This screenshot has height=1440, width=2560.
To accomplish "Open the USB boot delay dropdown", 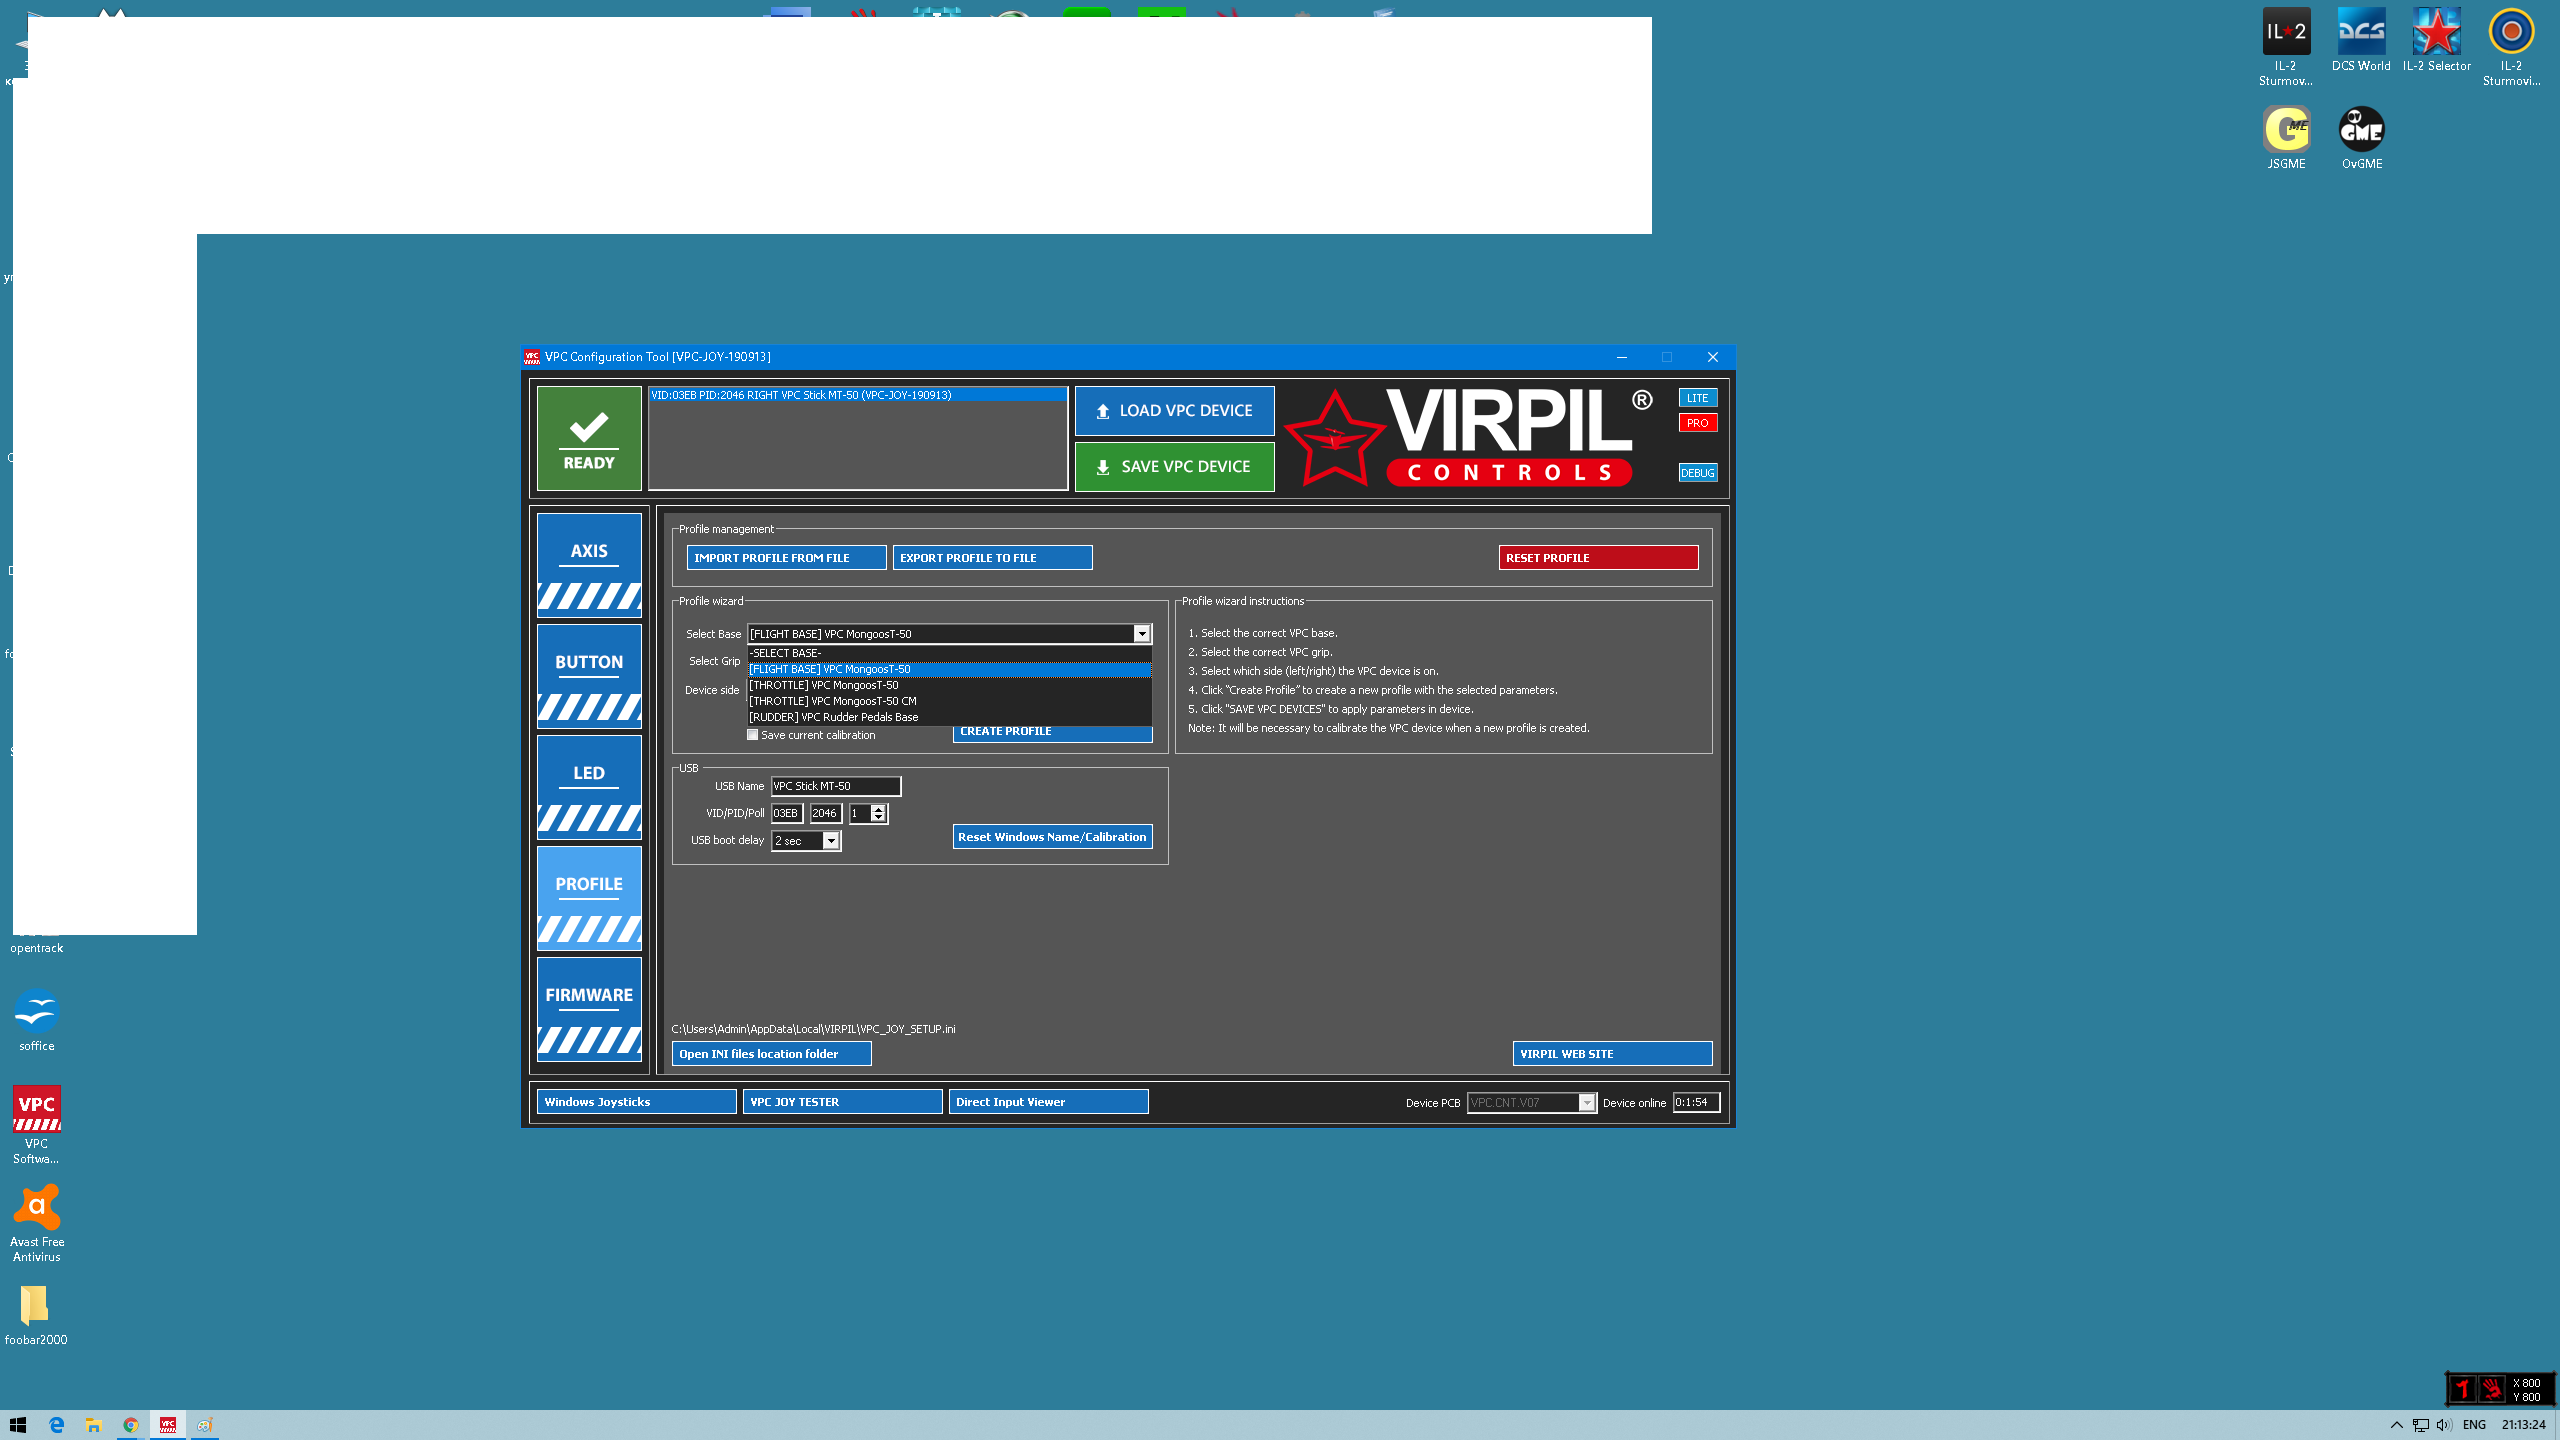I will [x=831, y=841].
